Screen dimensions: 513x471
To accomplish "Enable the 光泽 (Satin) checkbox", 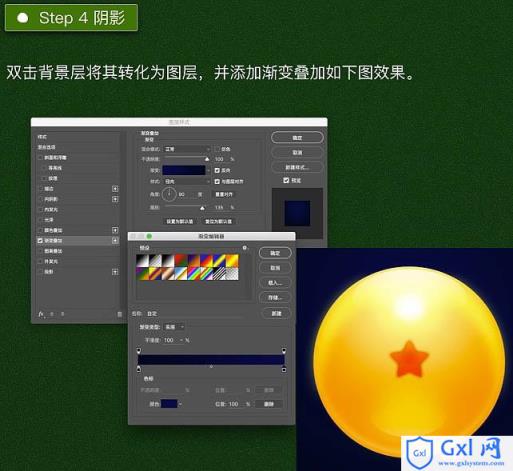I will (40, 220).
